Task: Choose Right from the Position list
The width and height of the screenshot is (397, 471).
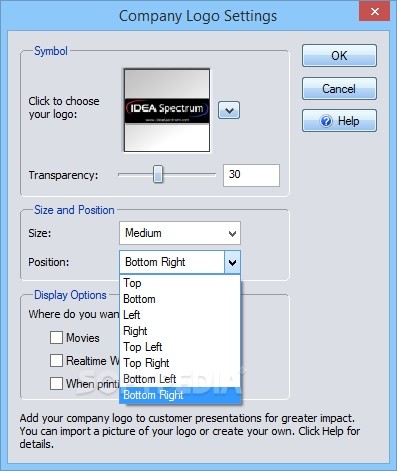Action: [180, 331]
